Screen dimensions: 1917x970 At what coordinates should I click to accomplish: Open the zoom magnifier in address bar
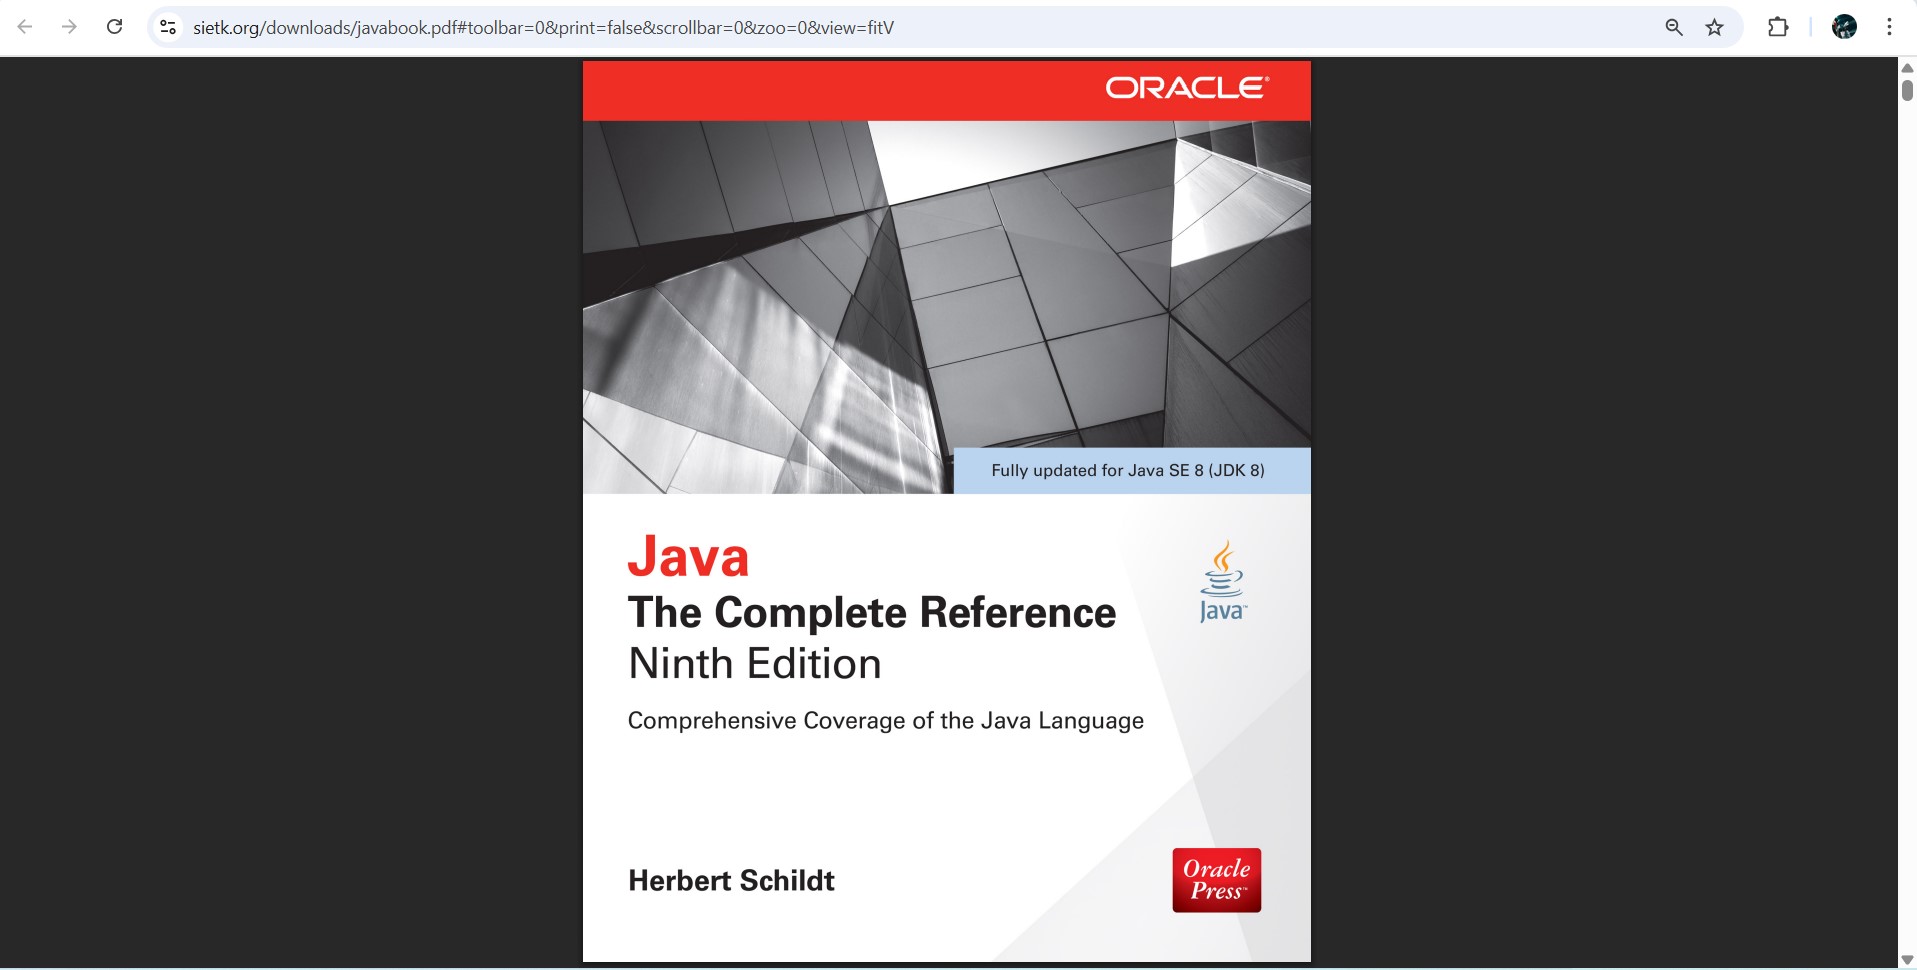tap(1673, 27)
